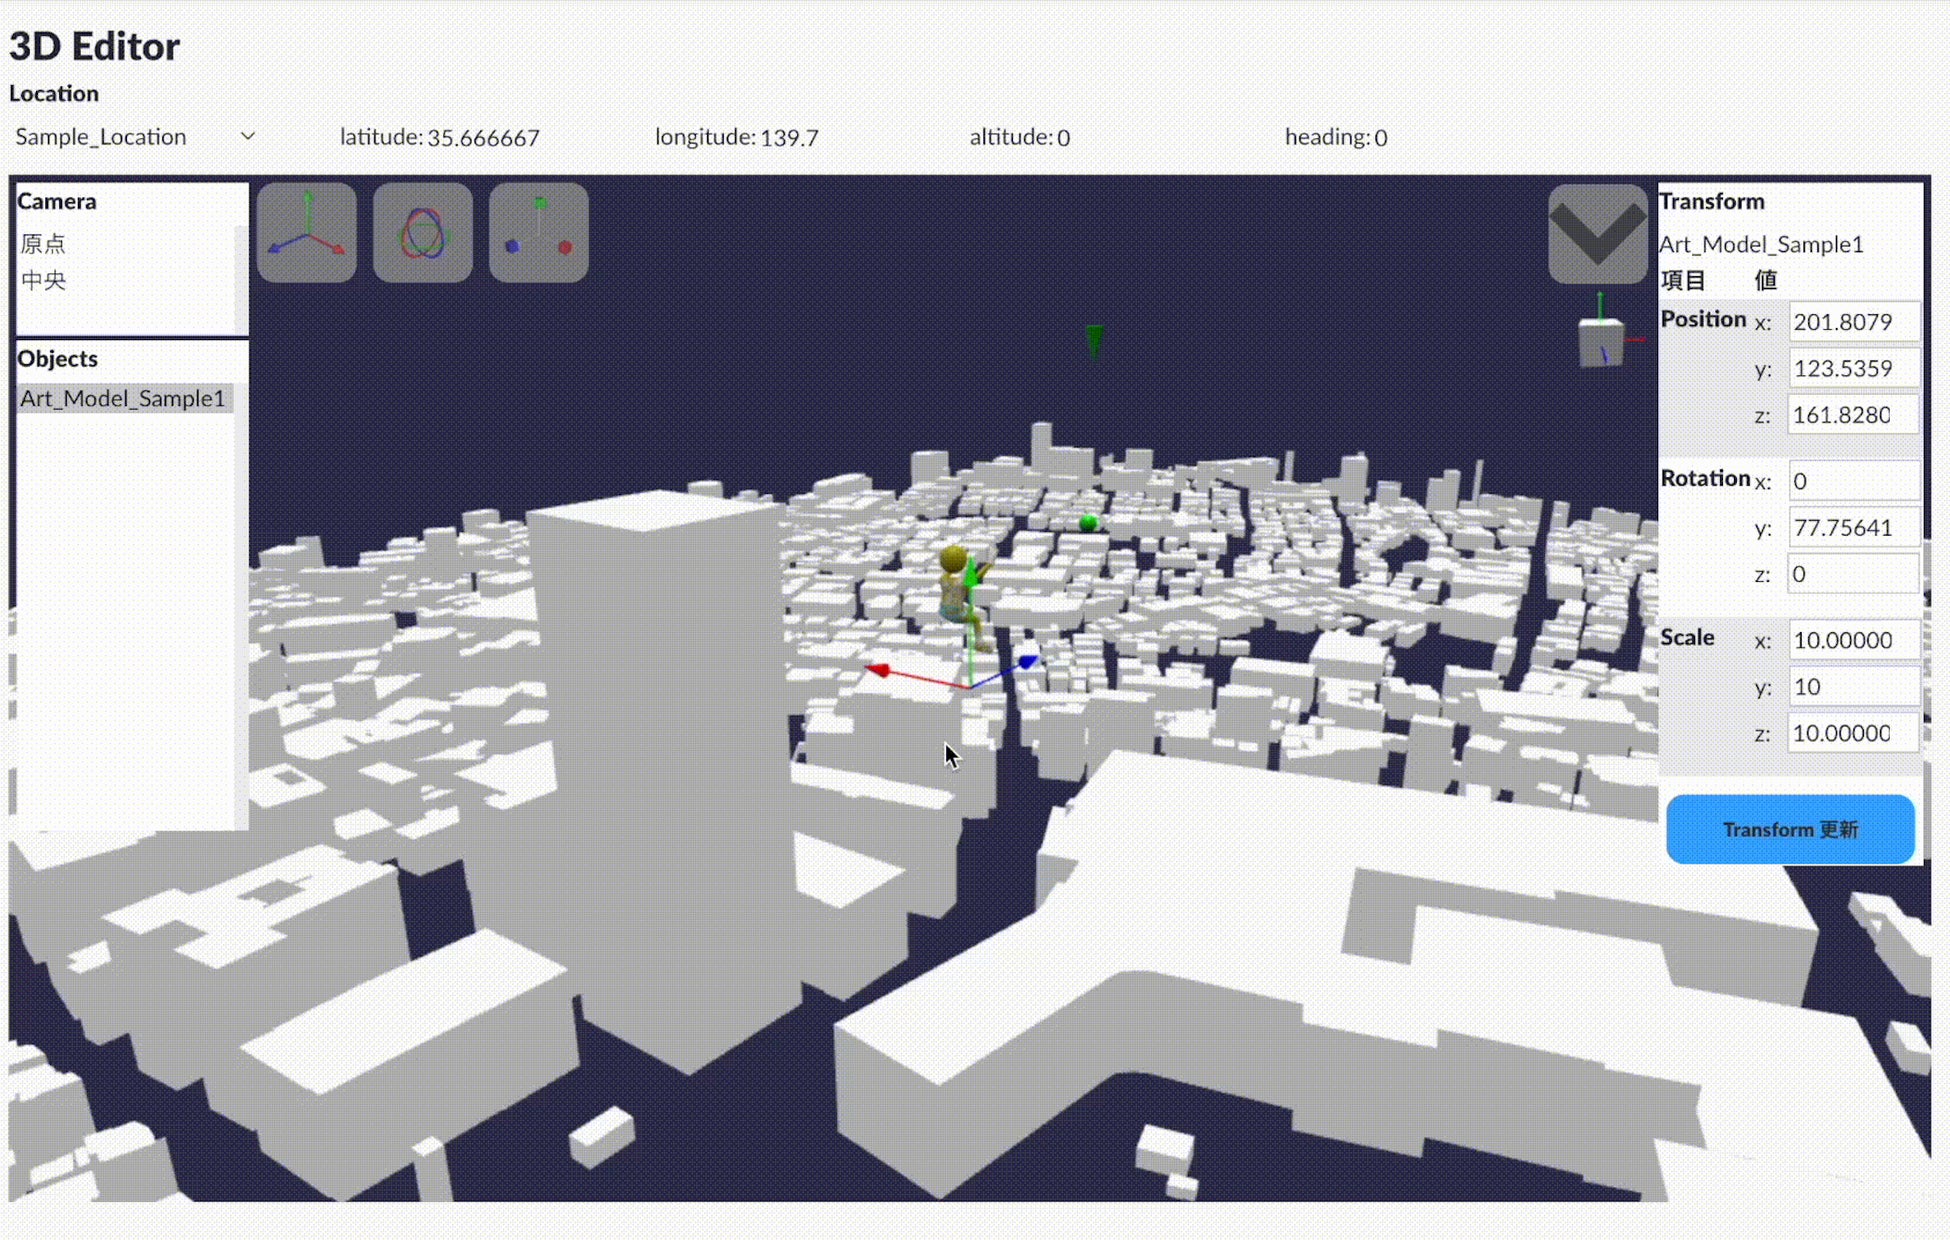Select 原点 camera preset
Image resolution: width=1950 pixels, height=1240 pixels.
tap(43, 243)
